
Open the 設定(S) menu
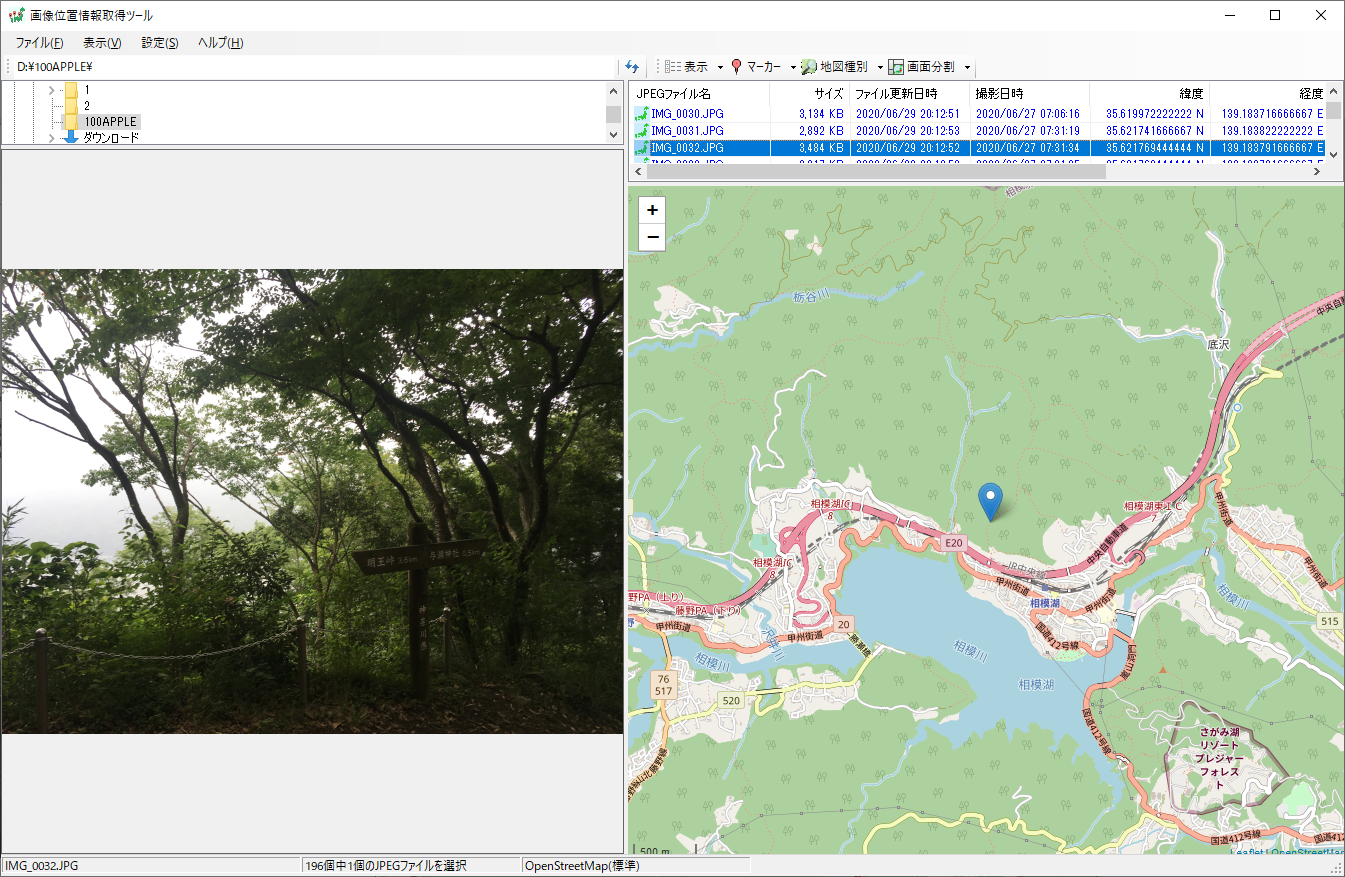point(160,43)
